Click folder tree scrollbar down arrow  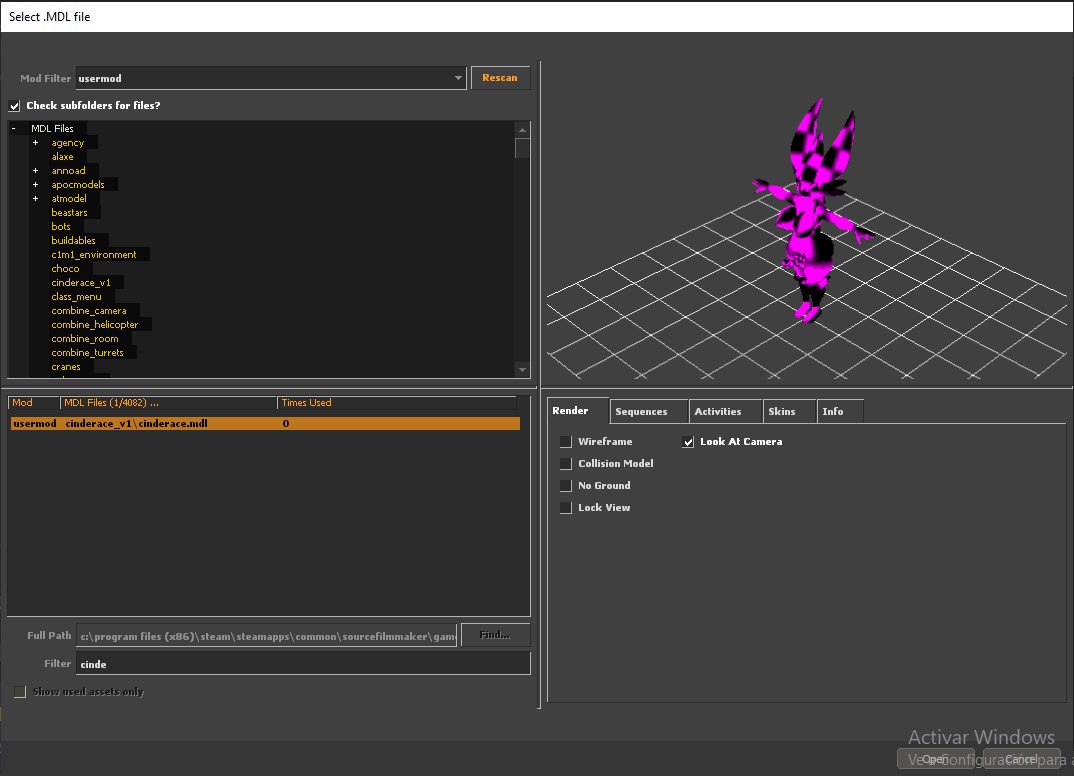523,370
